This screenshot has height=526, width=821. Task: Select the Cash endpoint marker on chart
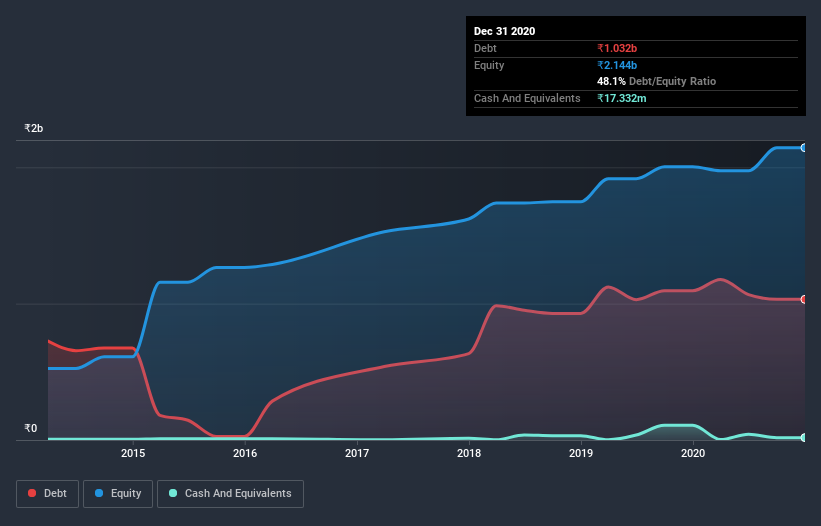pos(804,437)
